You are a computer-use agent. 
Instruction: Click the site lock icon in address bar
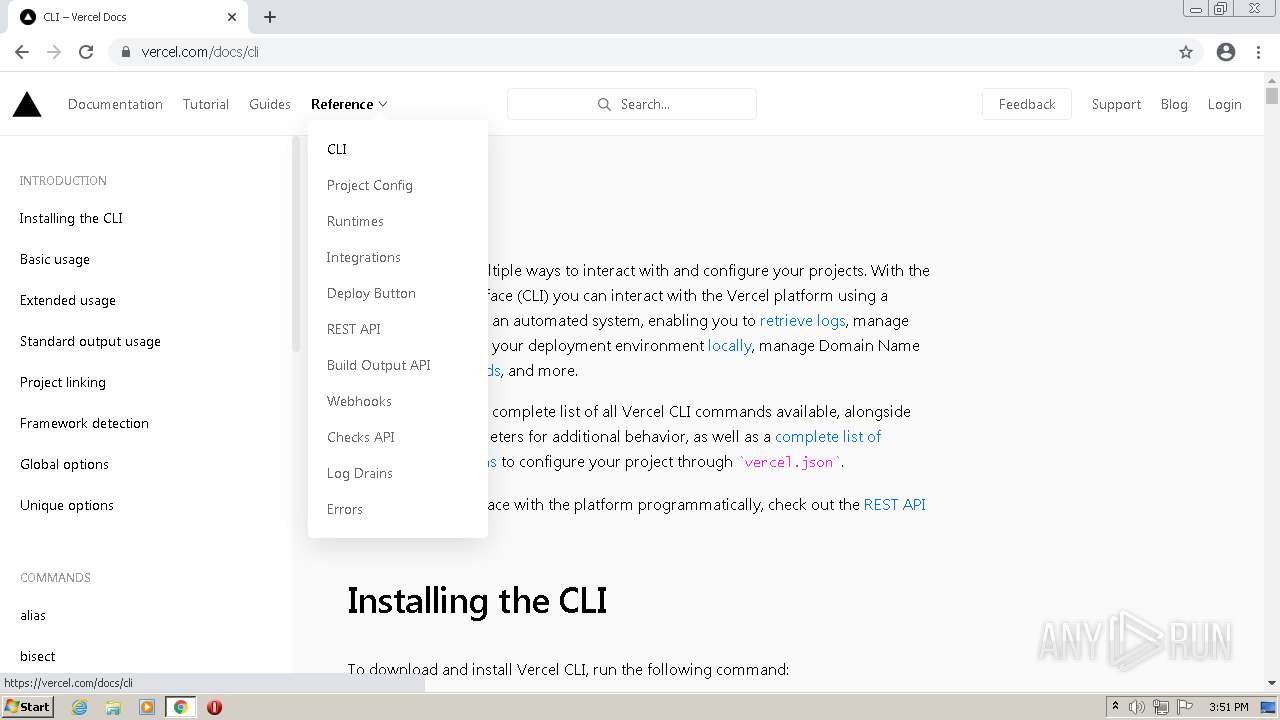click(x=126, y=52)
